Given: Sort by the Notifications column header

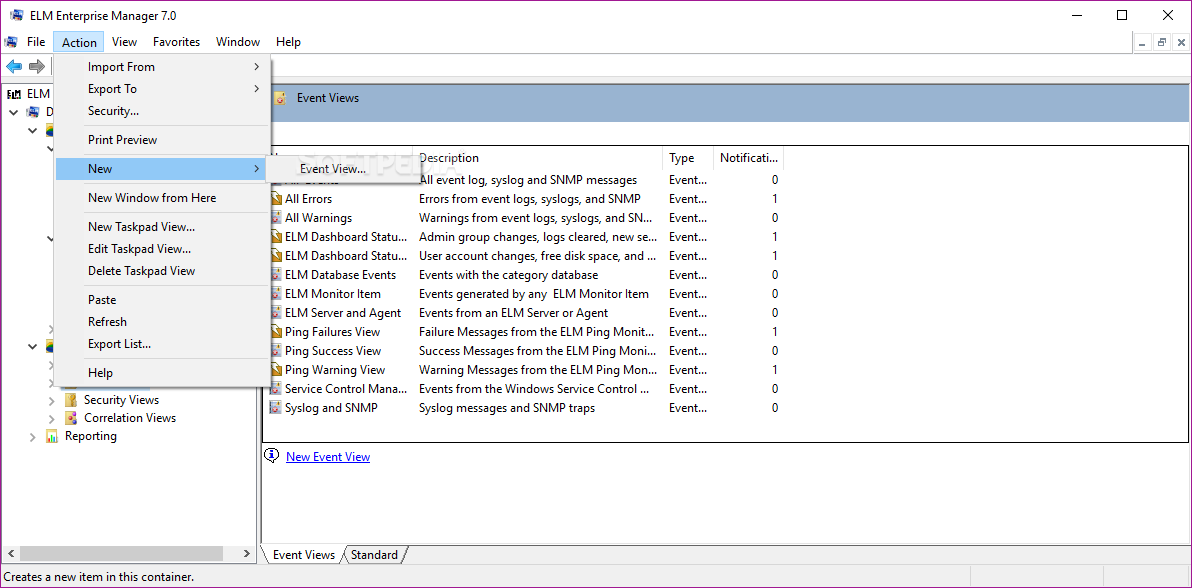Looking at the screenshot, I should (x=749, y=157).
